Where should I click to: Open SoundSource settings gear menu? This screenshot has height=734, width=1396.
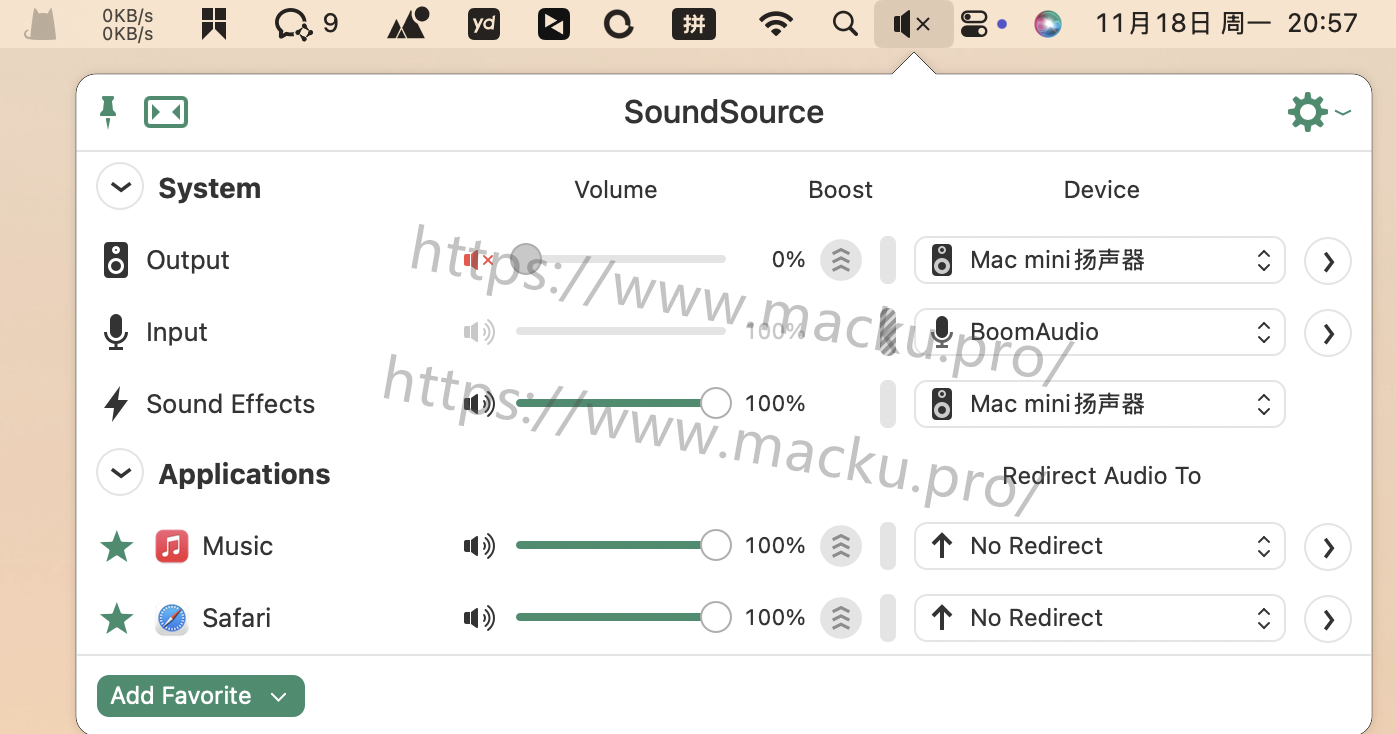[x=1318, y=112]
